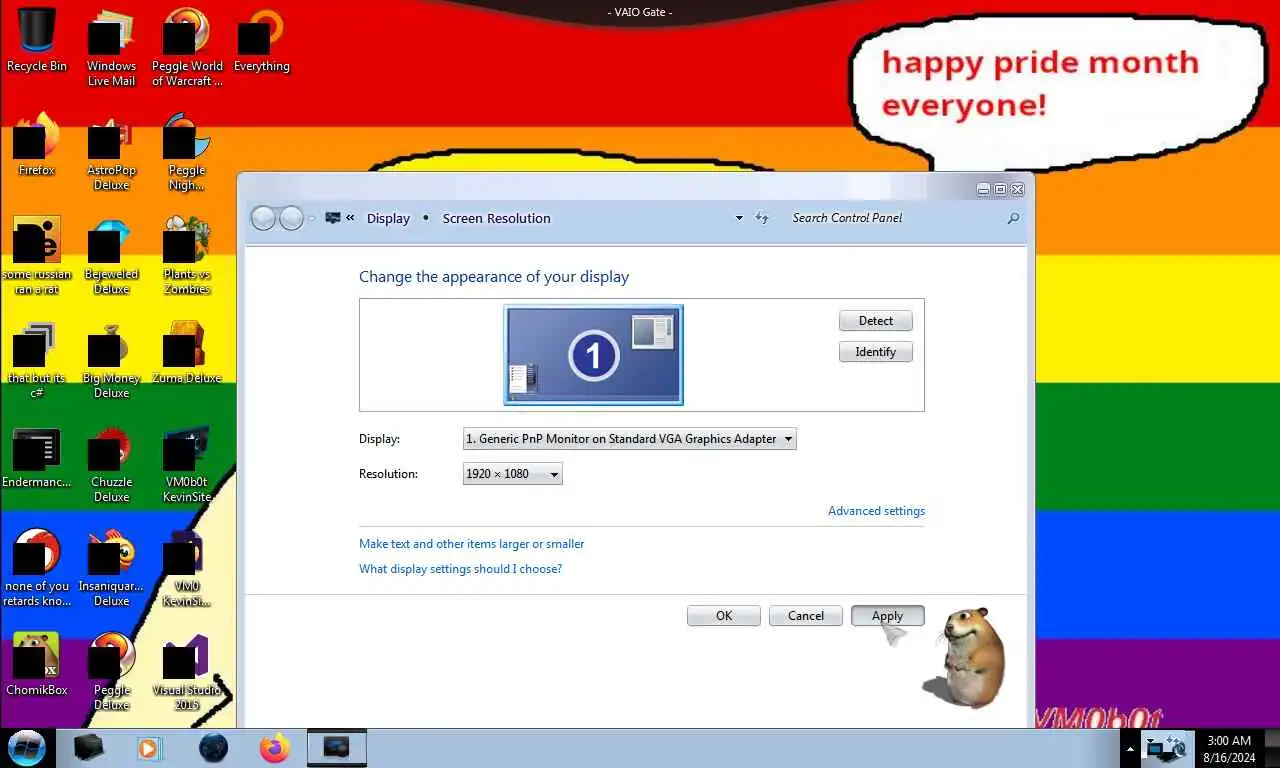Viewport: 1280px width, 768px height.
Task: Click the Display breadcrumb
Action: click(x=388, y=218)
